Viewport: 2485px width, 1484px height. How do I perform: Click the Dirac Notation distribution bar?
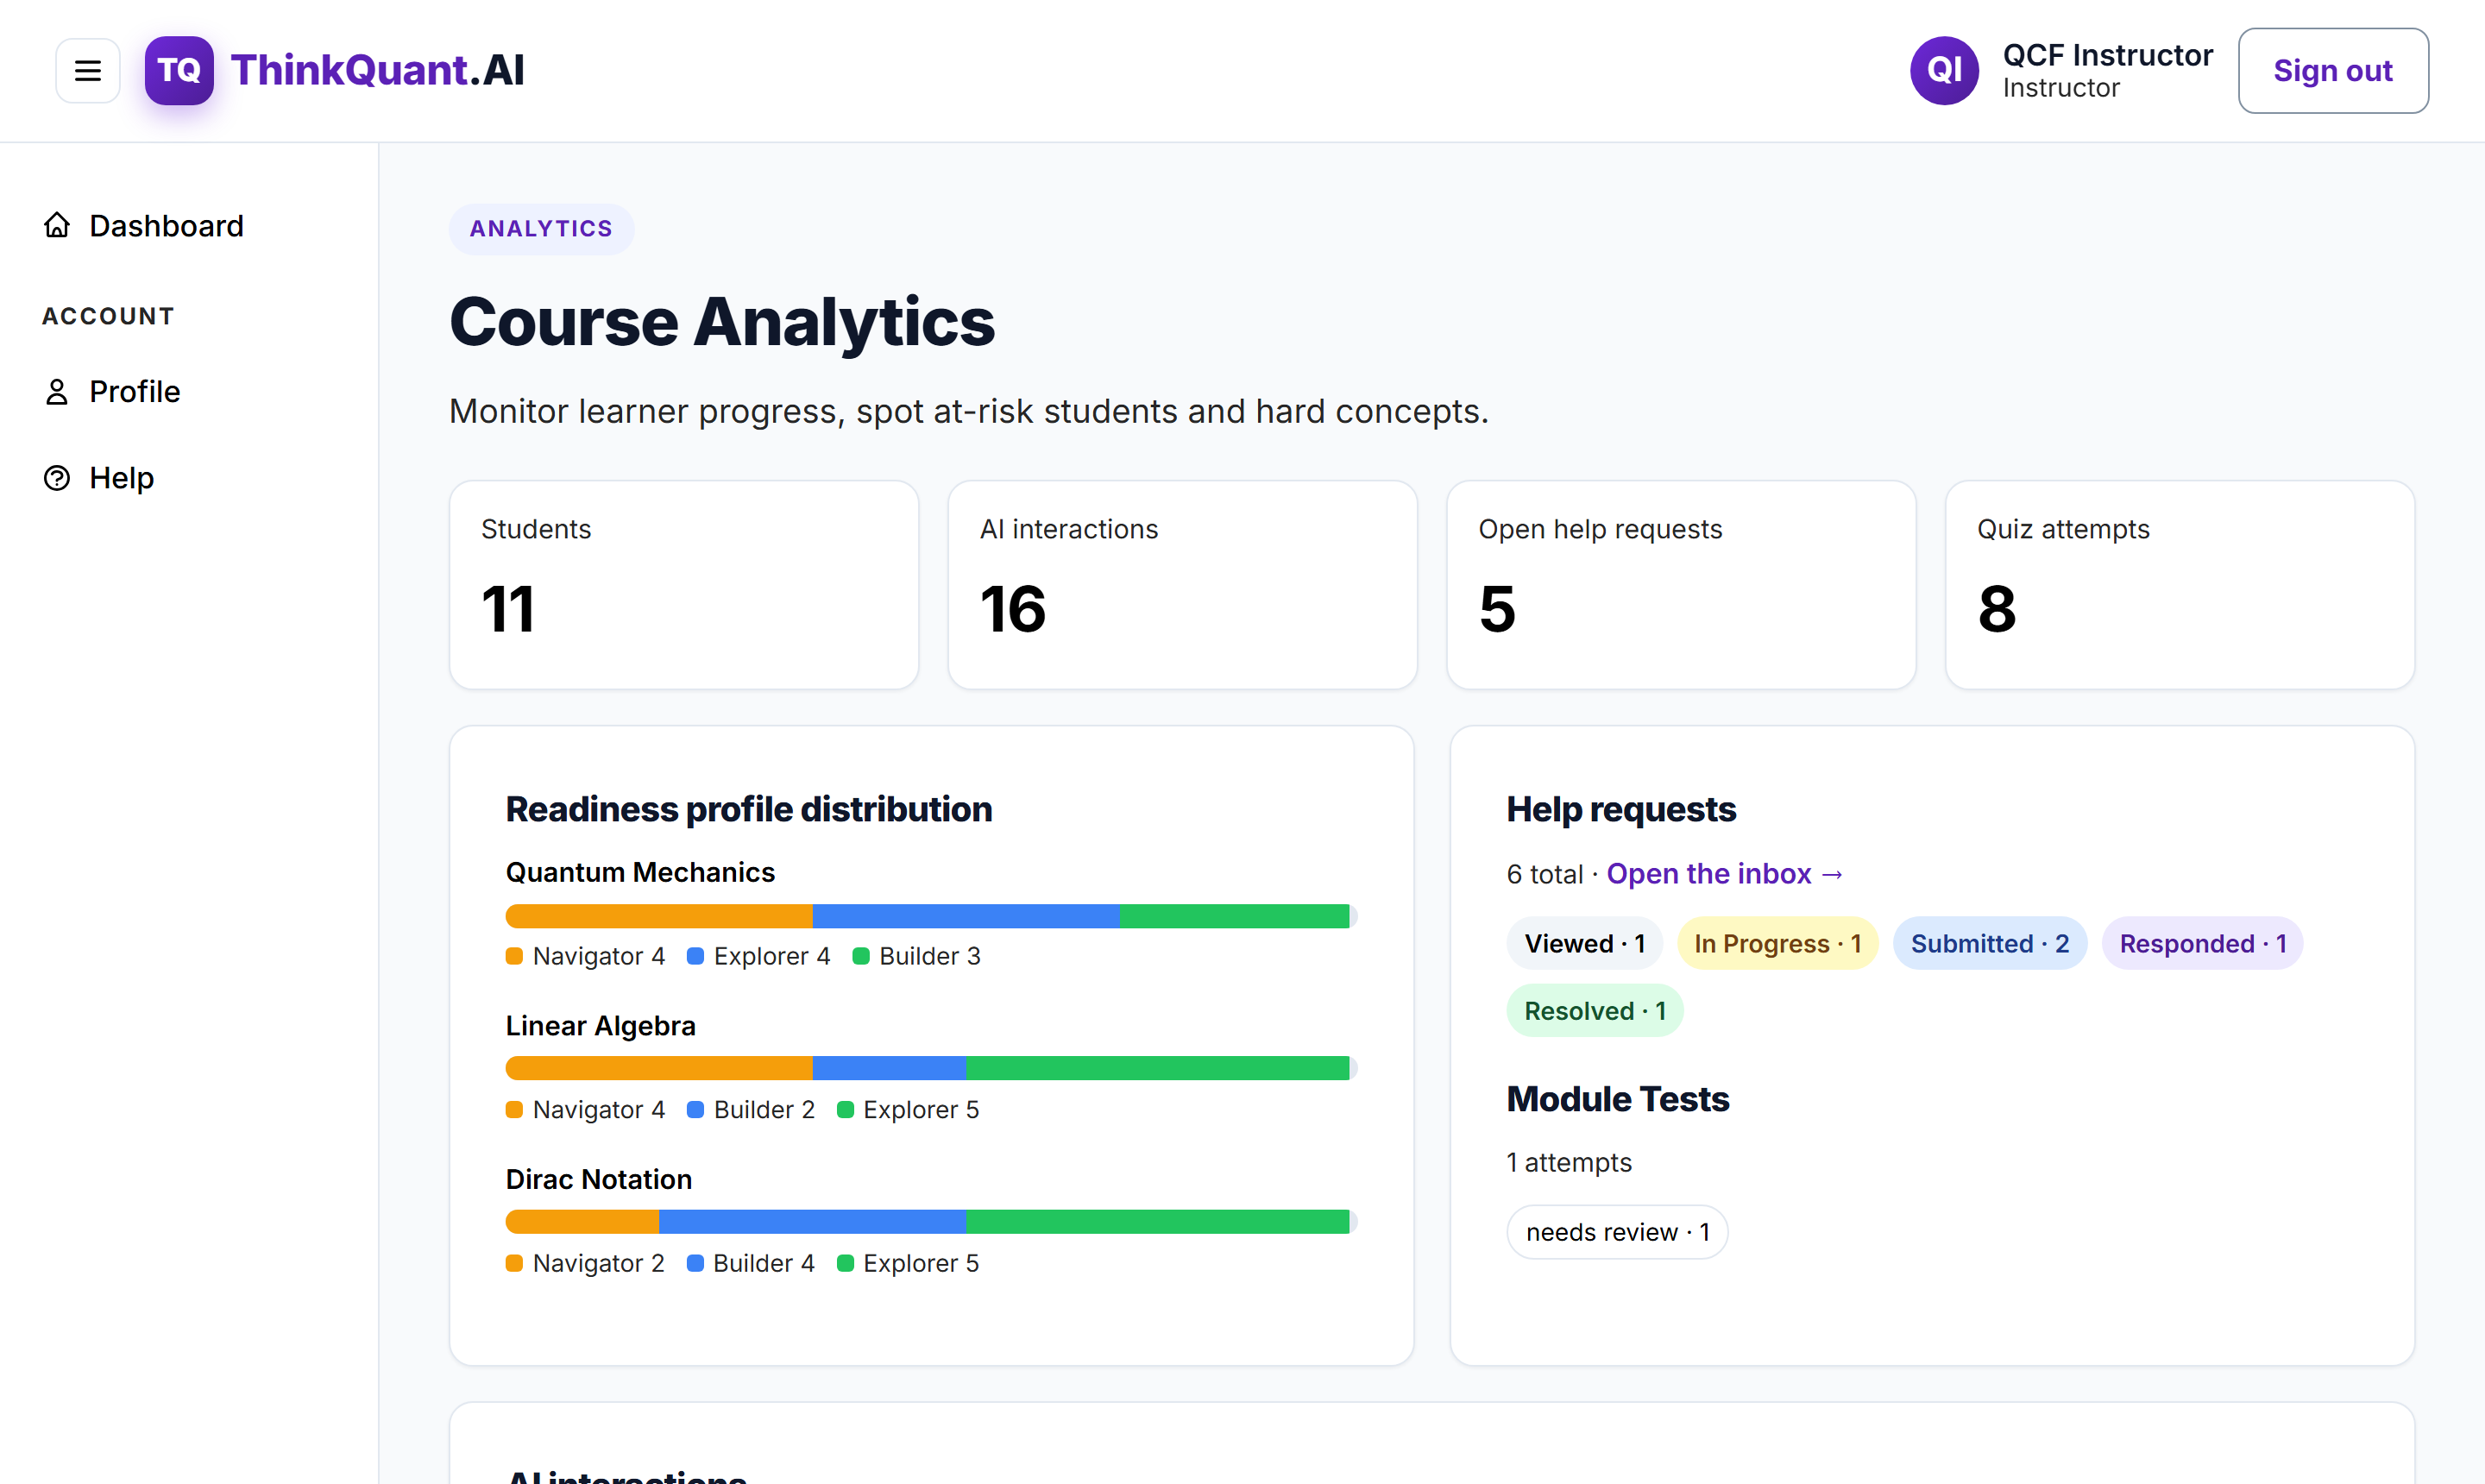coord(931,1222)
